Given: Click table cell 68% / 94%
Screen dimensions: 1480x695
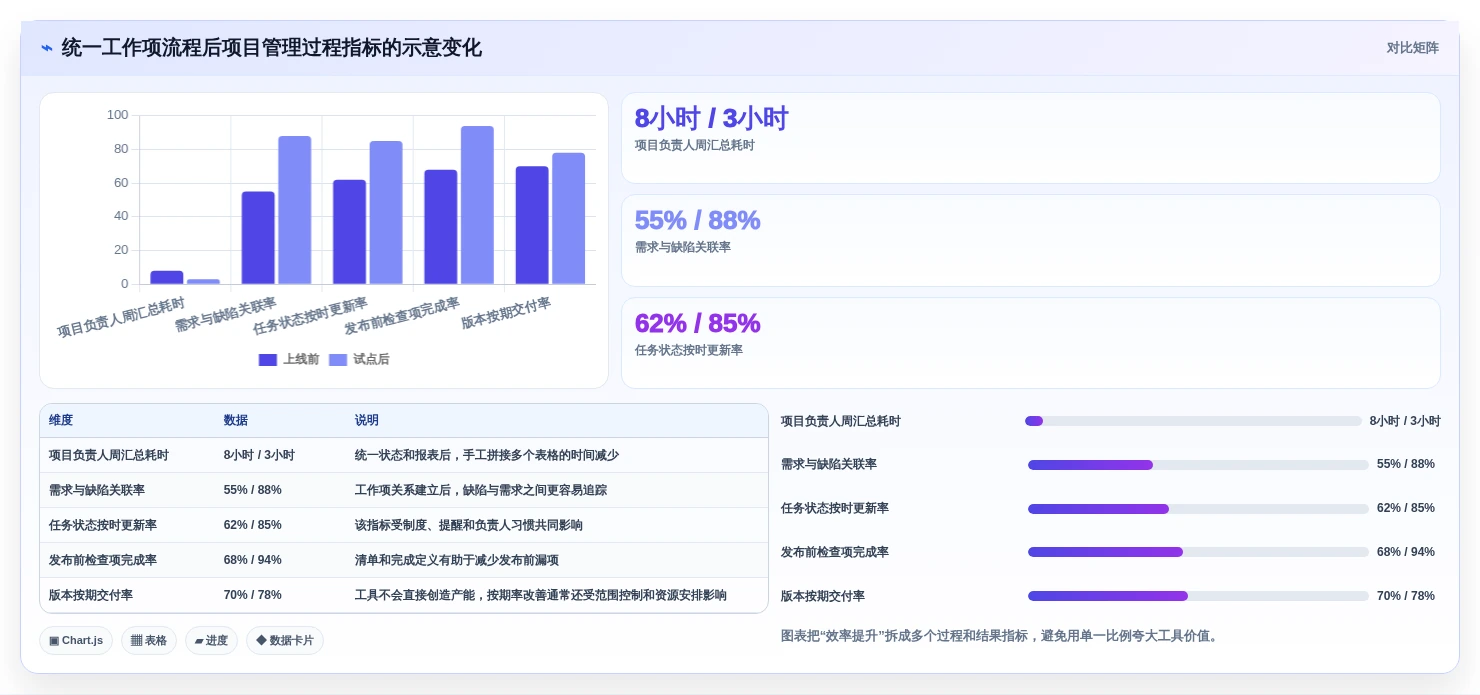Looking at the screenshot, I should tap(253, 560).
